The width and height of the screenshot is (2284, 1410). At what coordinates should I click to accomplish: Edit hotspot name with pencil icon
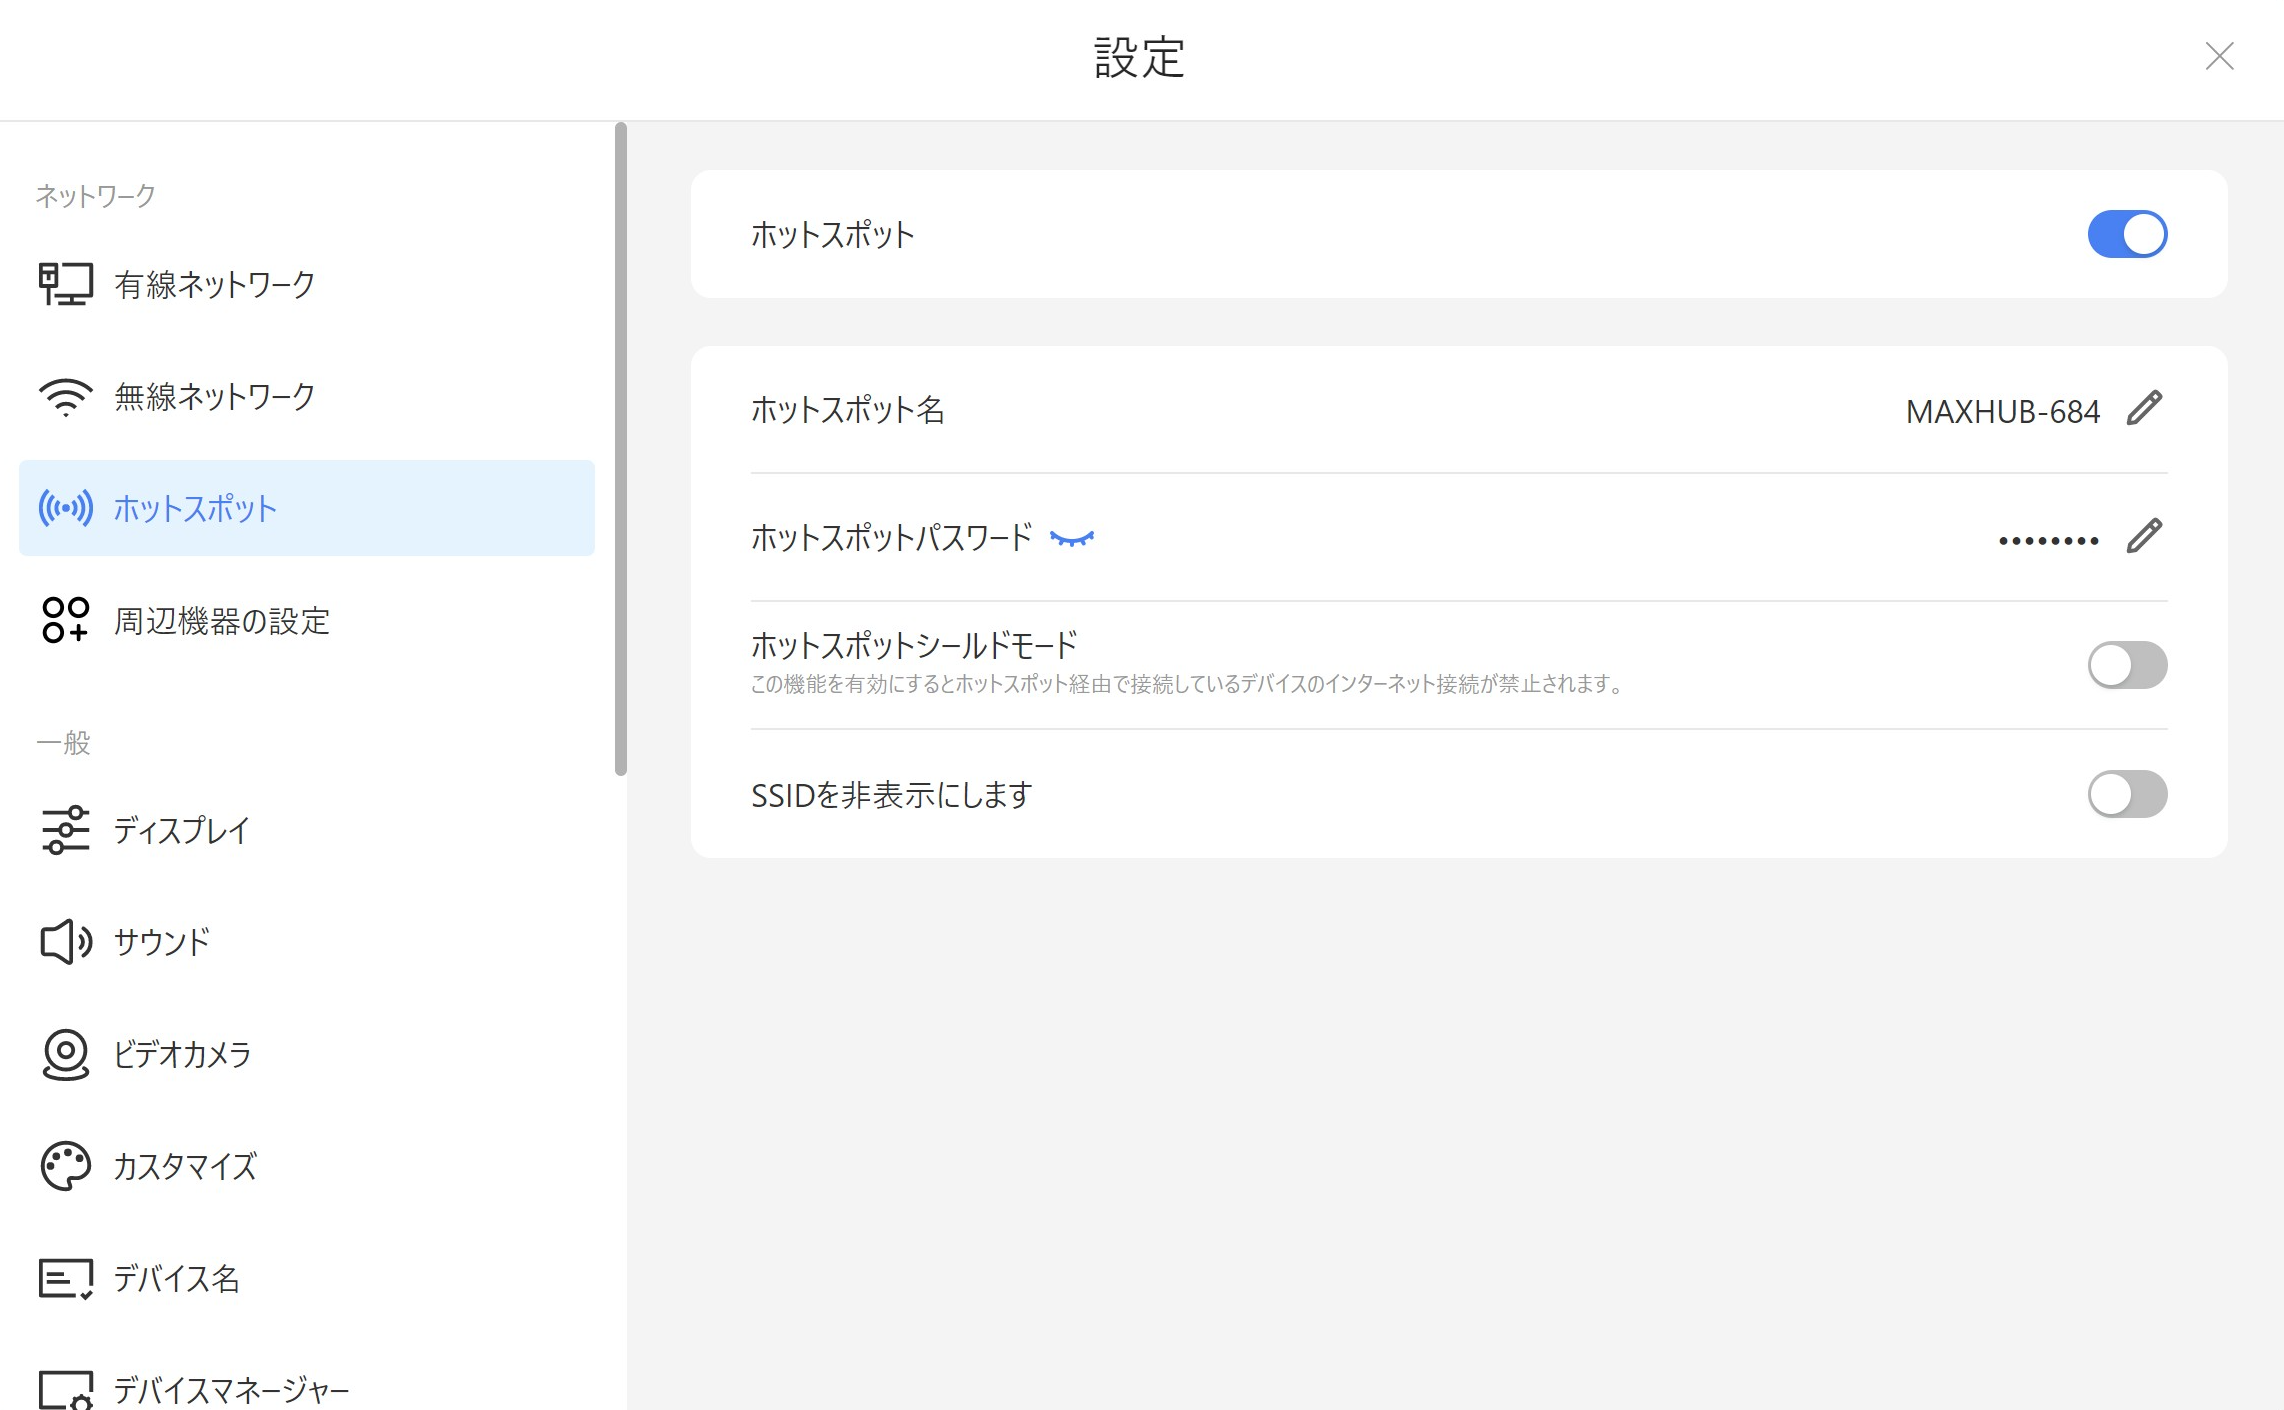[x=2144, y=409]
